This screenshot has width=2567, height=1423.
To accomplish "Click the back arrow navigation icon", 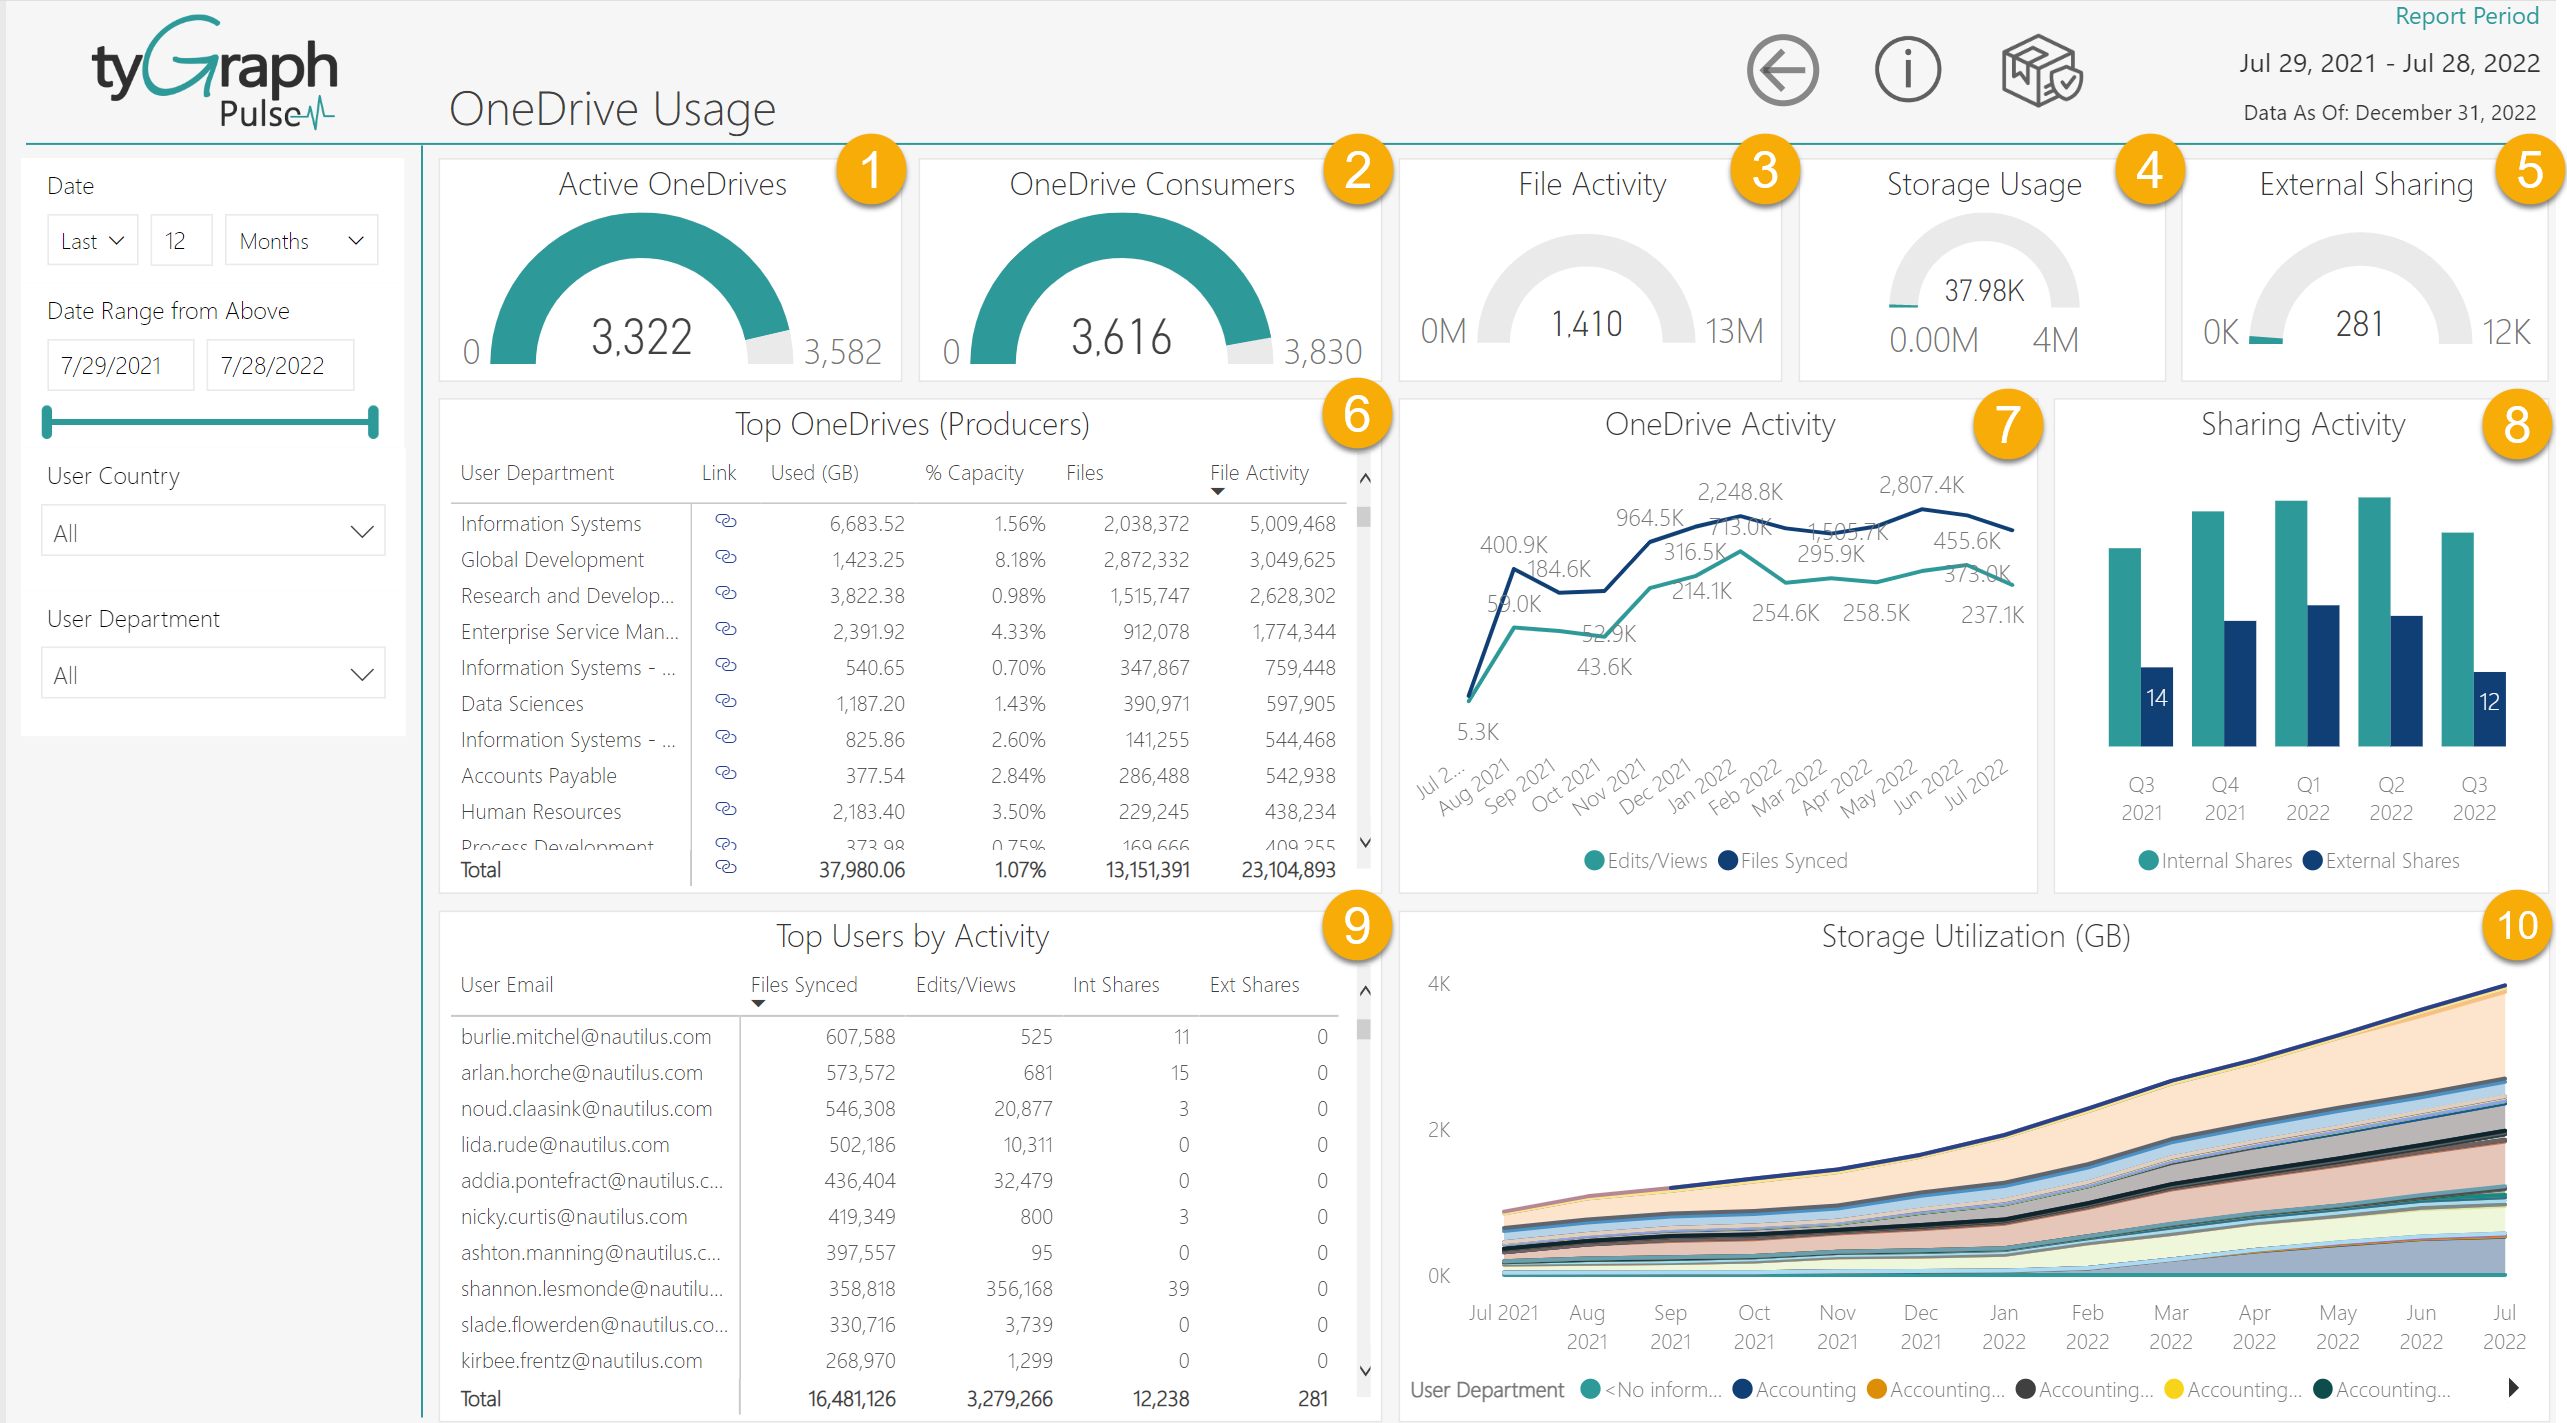I will click(x=1782, y=70).
